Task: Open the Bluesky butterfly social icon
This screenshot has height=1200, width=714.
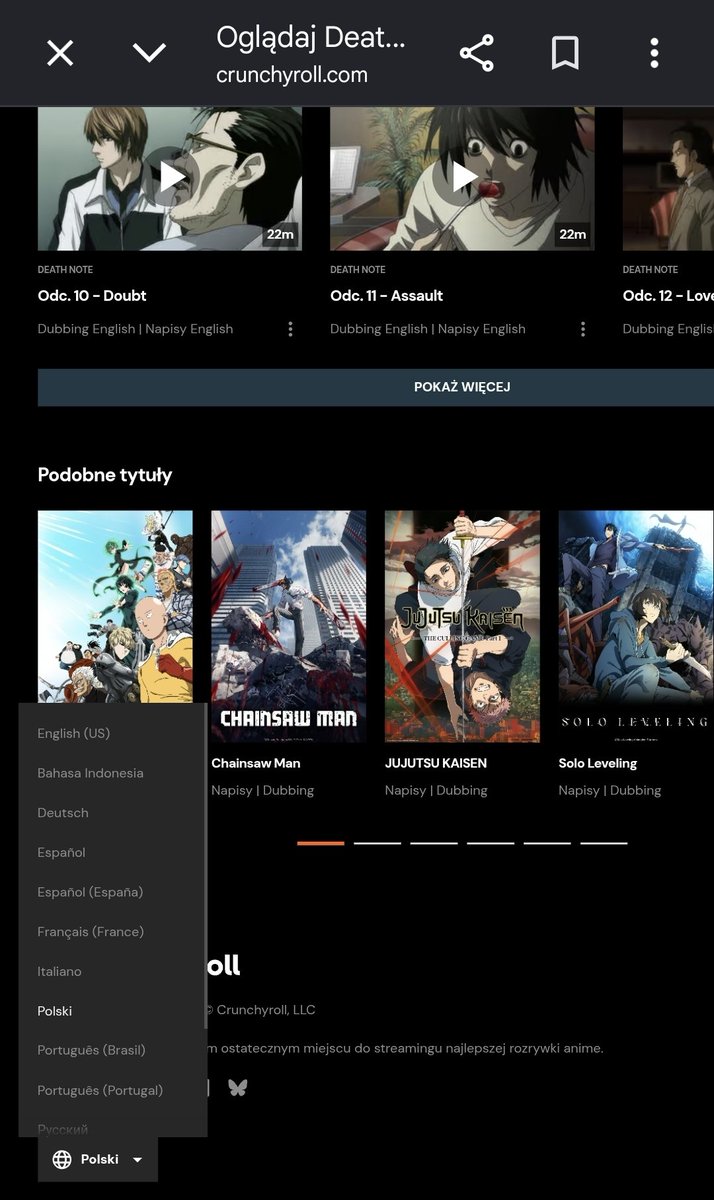Action: coord(237,1087)
